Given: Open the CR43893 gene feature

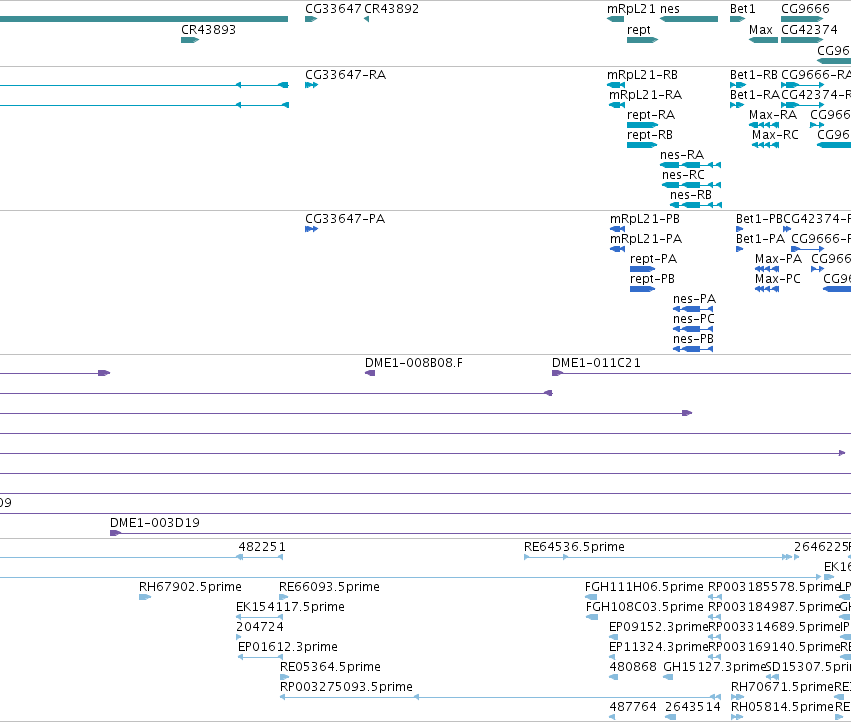Looking at the screenshot, I should 190,40.
